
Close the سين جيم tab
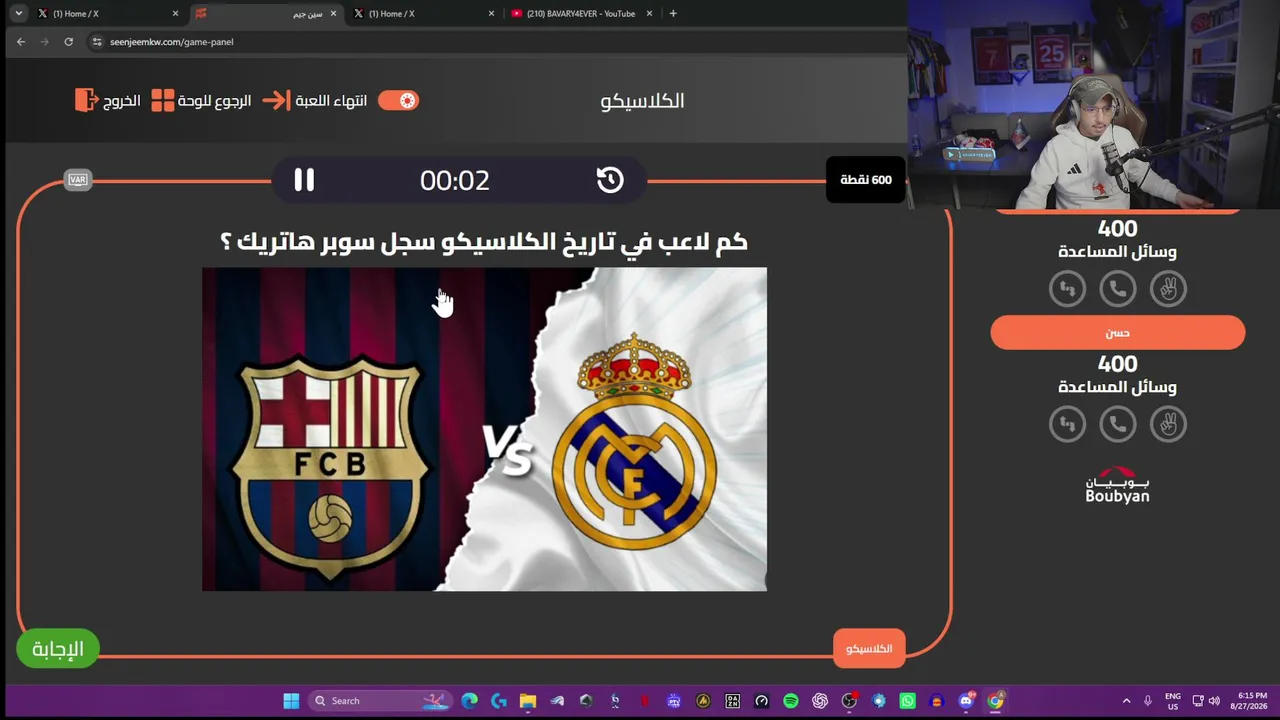333,13
